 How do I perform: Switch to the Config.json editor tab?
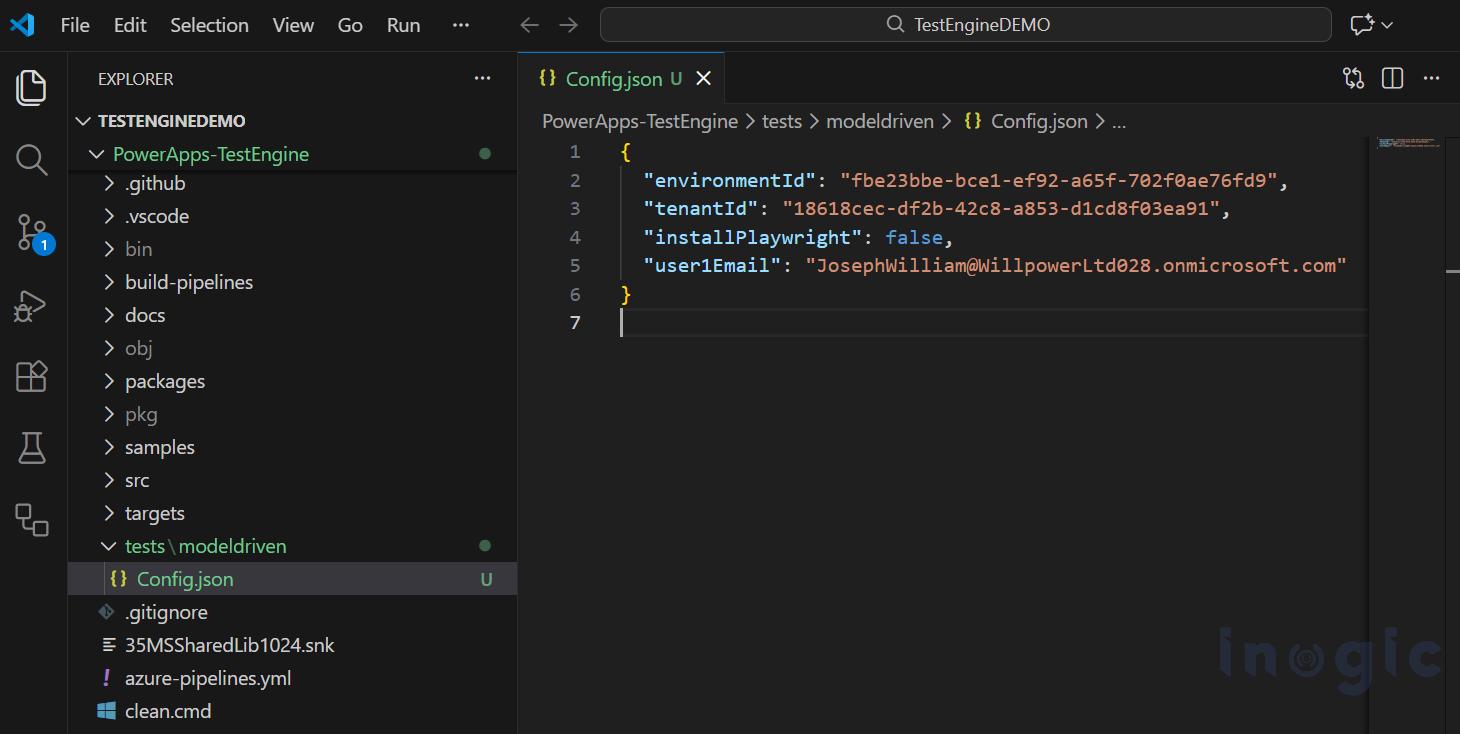coord(611,77)
